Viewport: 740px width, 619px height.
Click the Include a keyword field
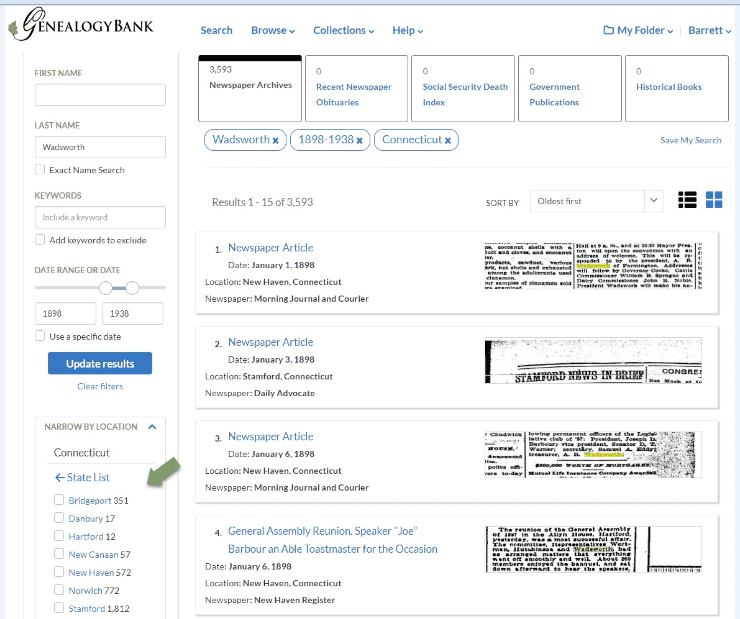click(x=100, y=217)
